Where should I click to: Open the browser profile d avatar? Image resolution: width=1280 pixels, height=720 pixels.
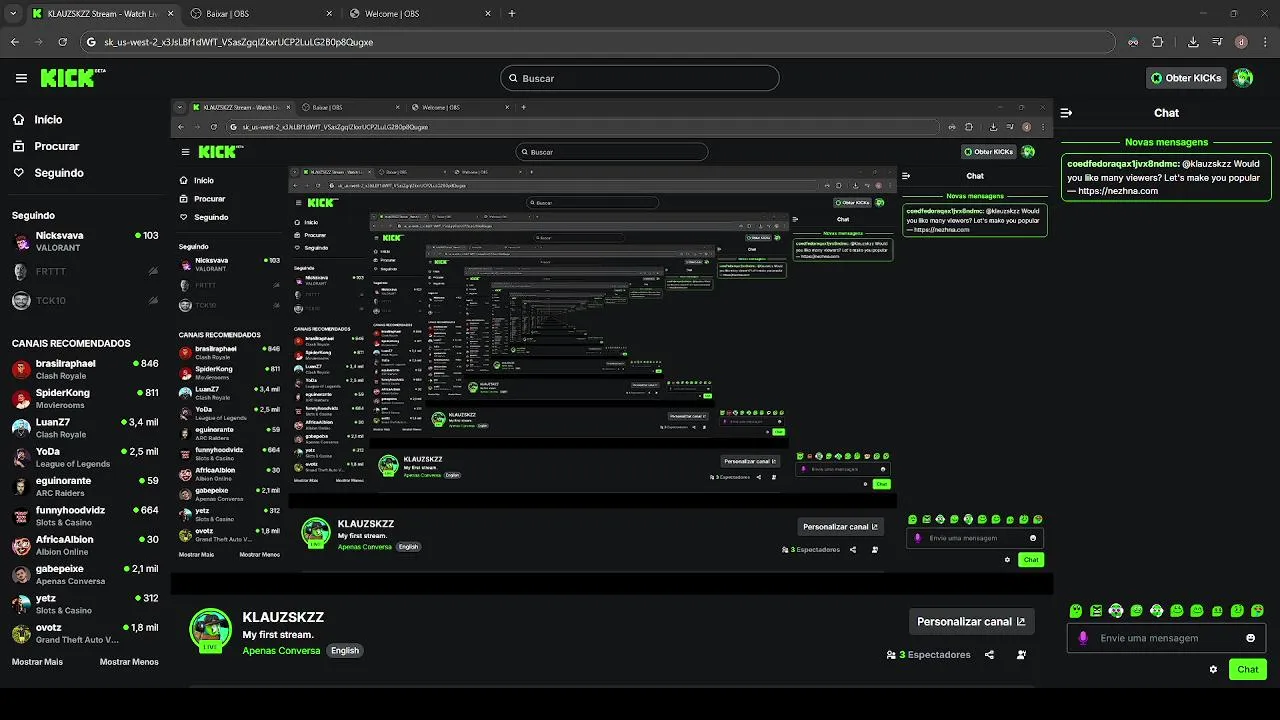(1241, 42)
